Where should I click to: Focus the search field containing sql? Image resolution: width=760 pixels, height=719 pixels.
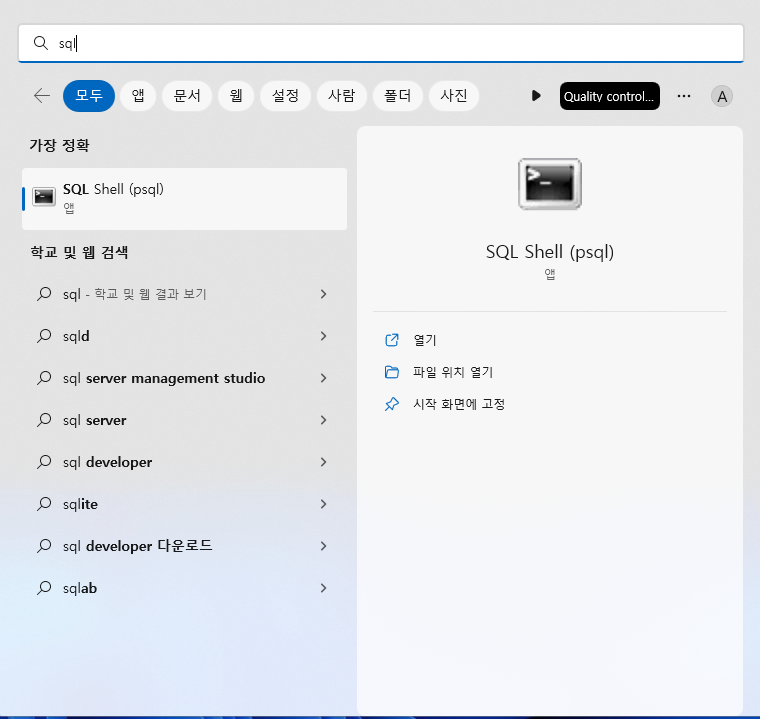click(x=380, y=43)
